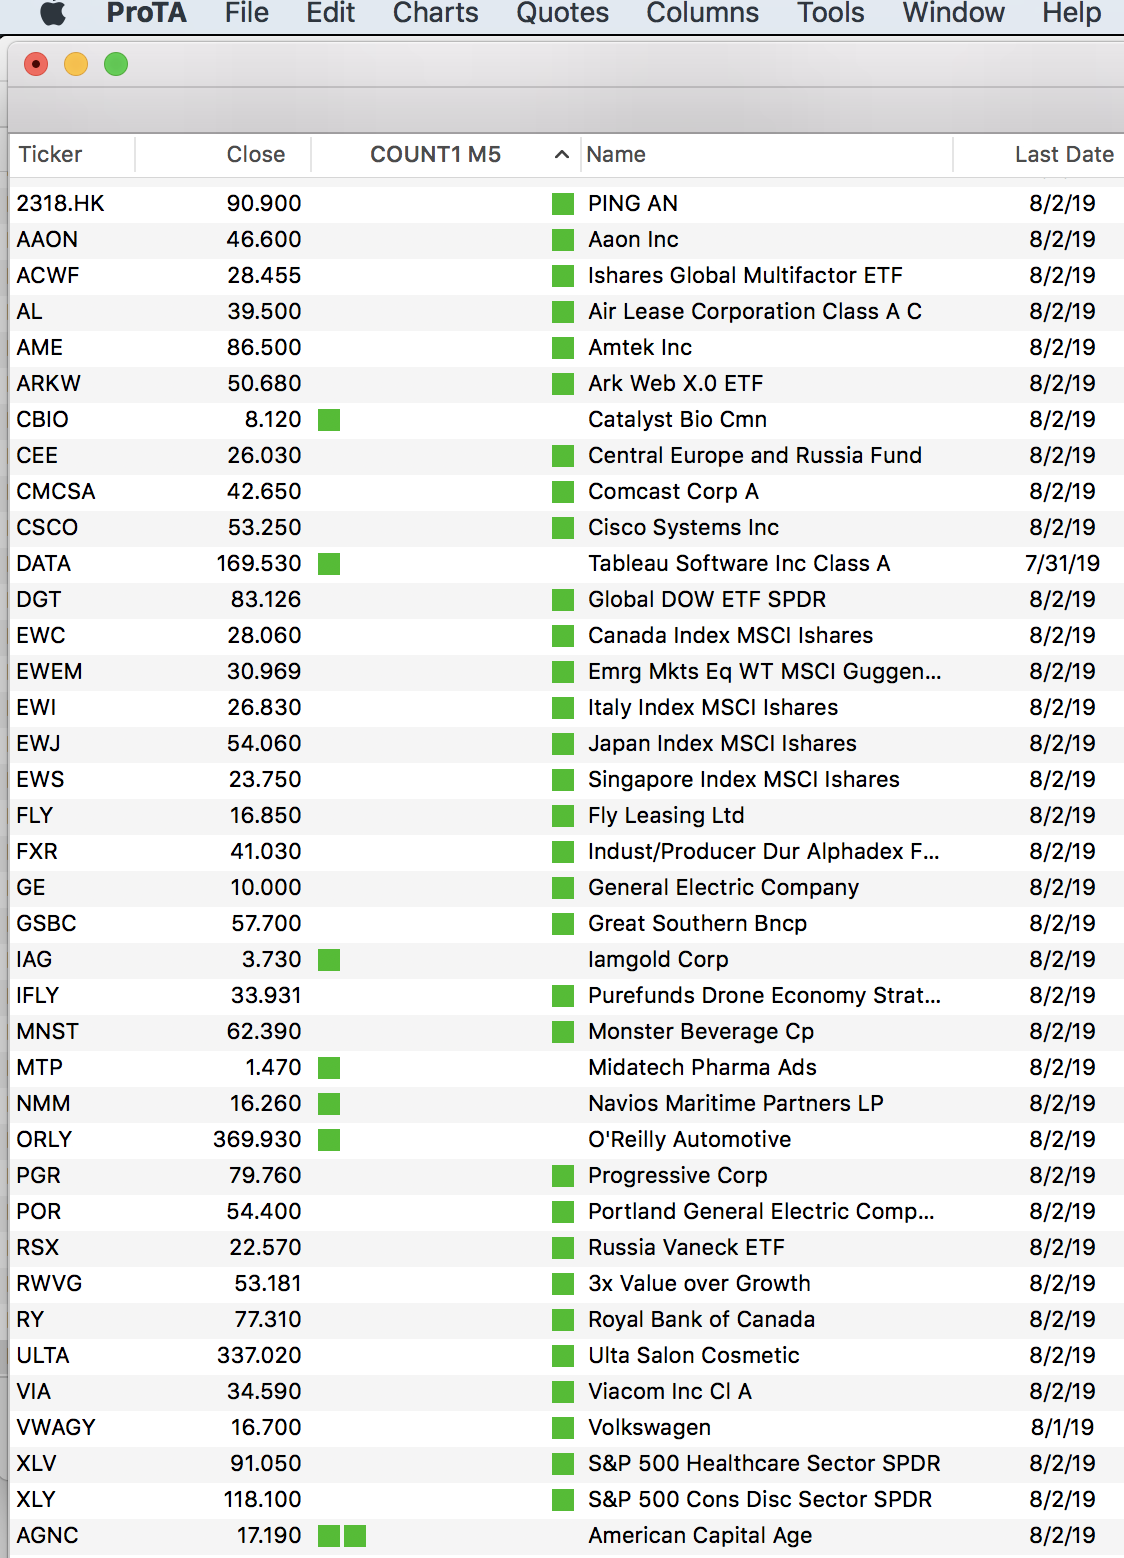Sort by the Close column header
This screenshot has height=1558, width=1124.
255,155
